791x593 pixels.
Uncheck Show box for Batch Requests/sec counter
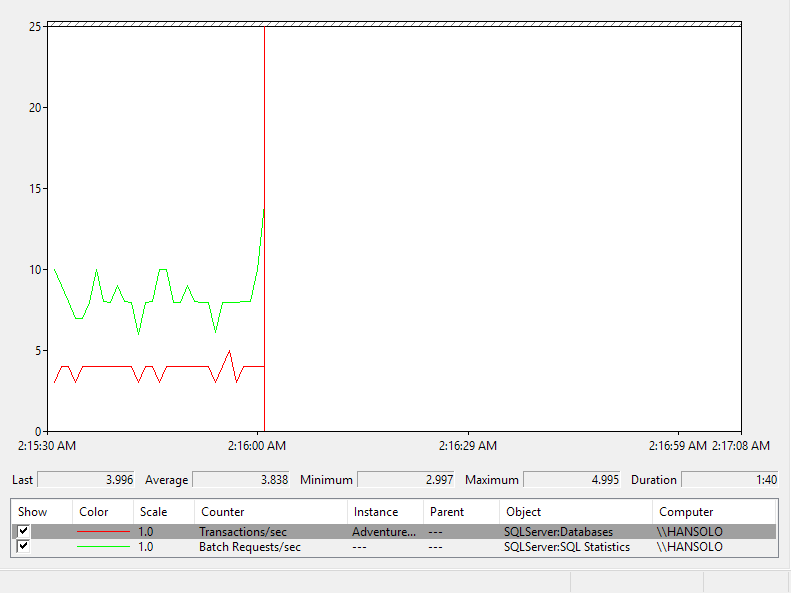click(23, 546)
